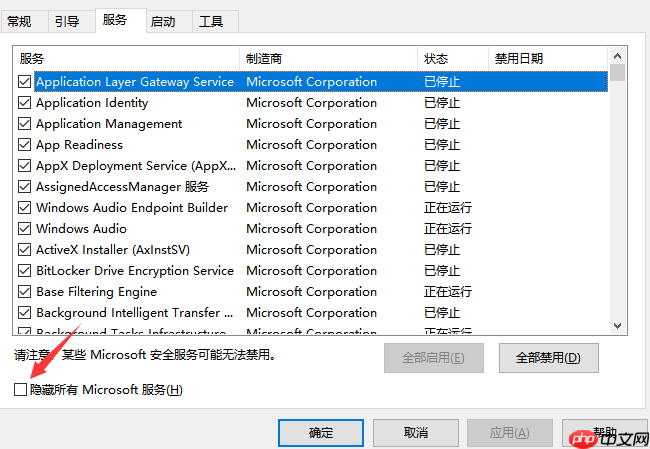Uncheck Background Intelligent Transfer checkbox
The image size is (650, 449).
(24, 313)
